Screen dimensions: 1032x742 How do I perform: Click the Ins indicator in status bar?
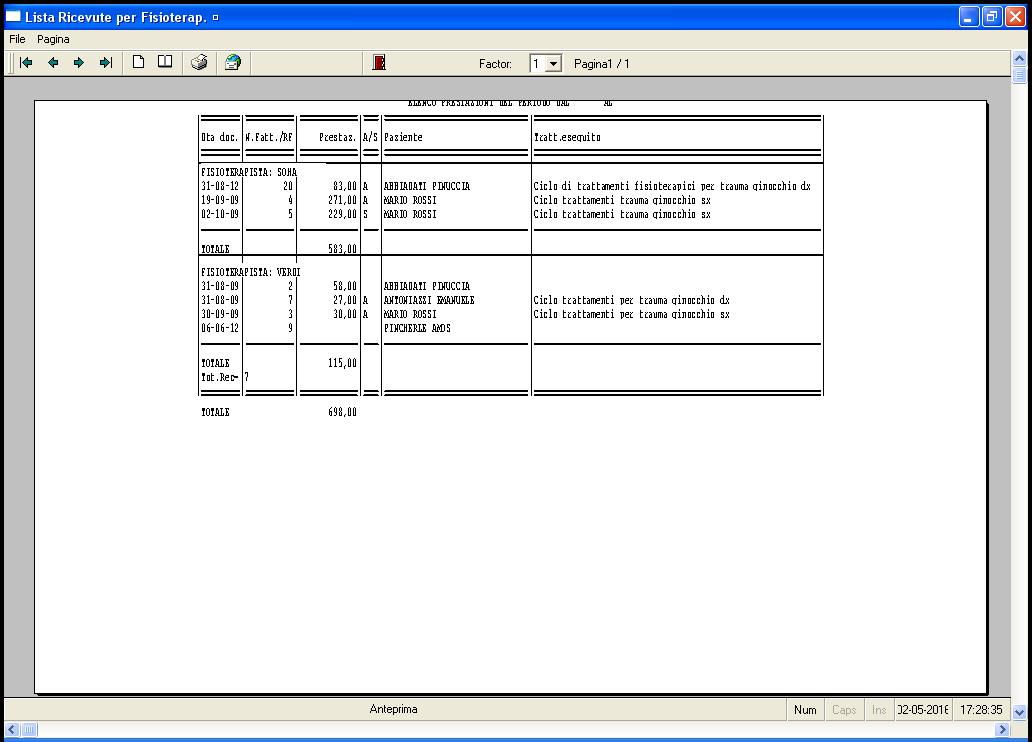pos(879,710)
